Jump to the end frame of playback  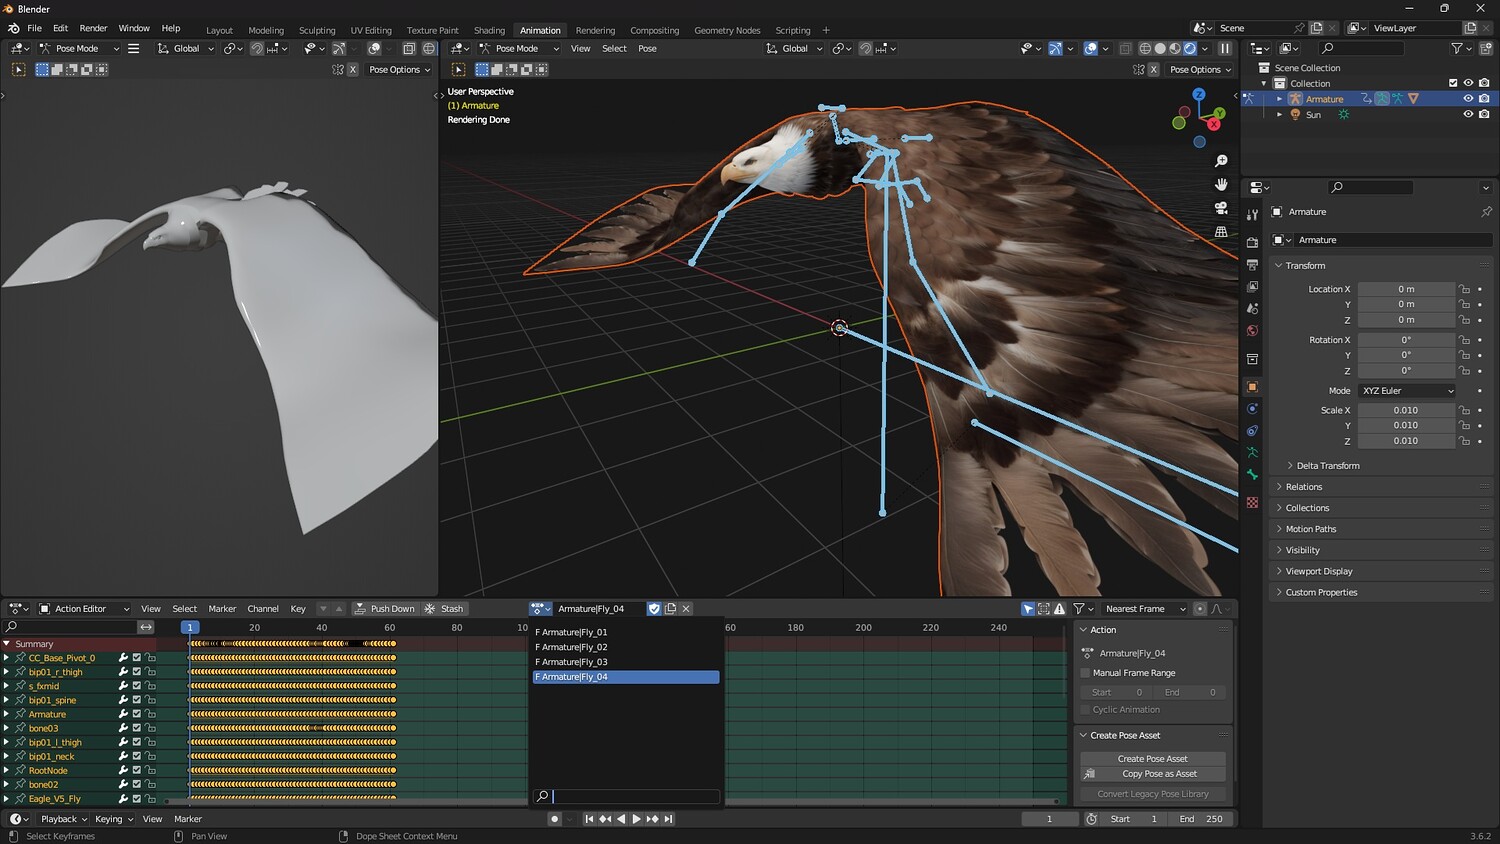coord(669,819)
